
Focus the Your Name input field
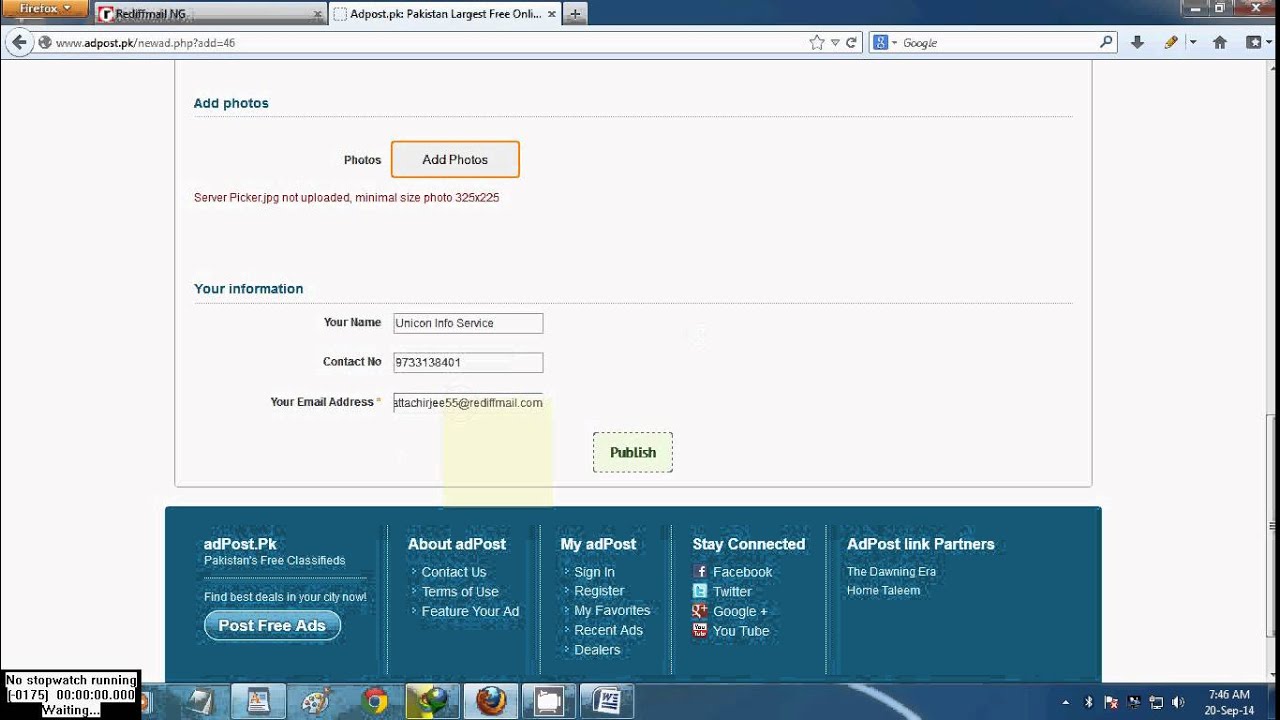[468, 323]
